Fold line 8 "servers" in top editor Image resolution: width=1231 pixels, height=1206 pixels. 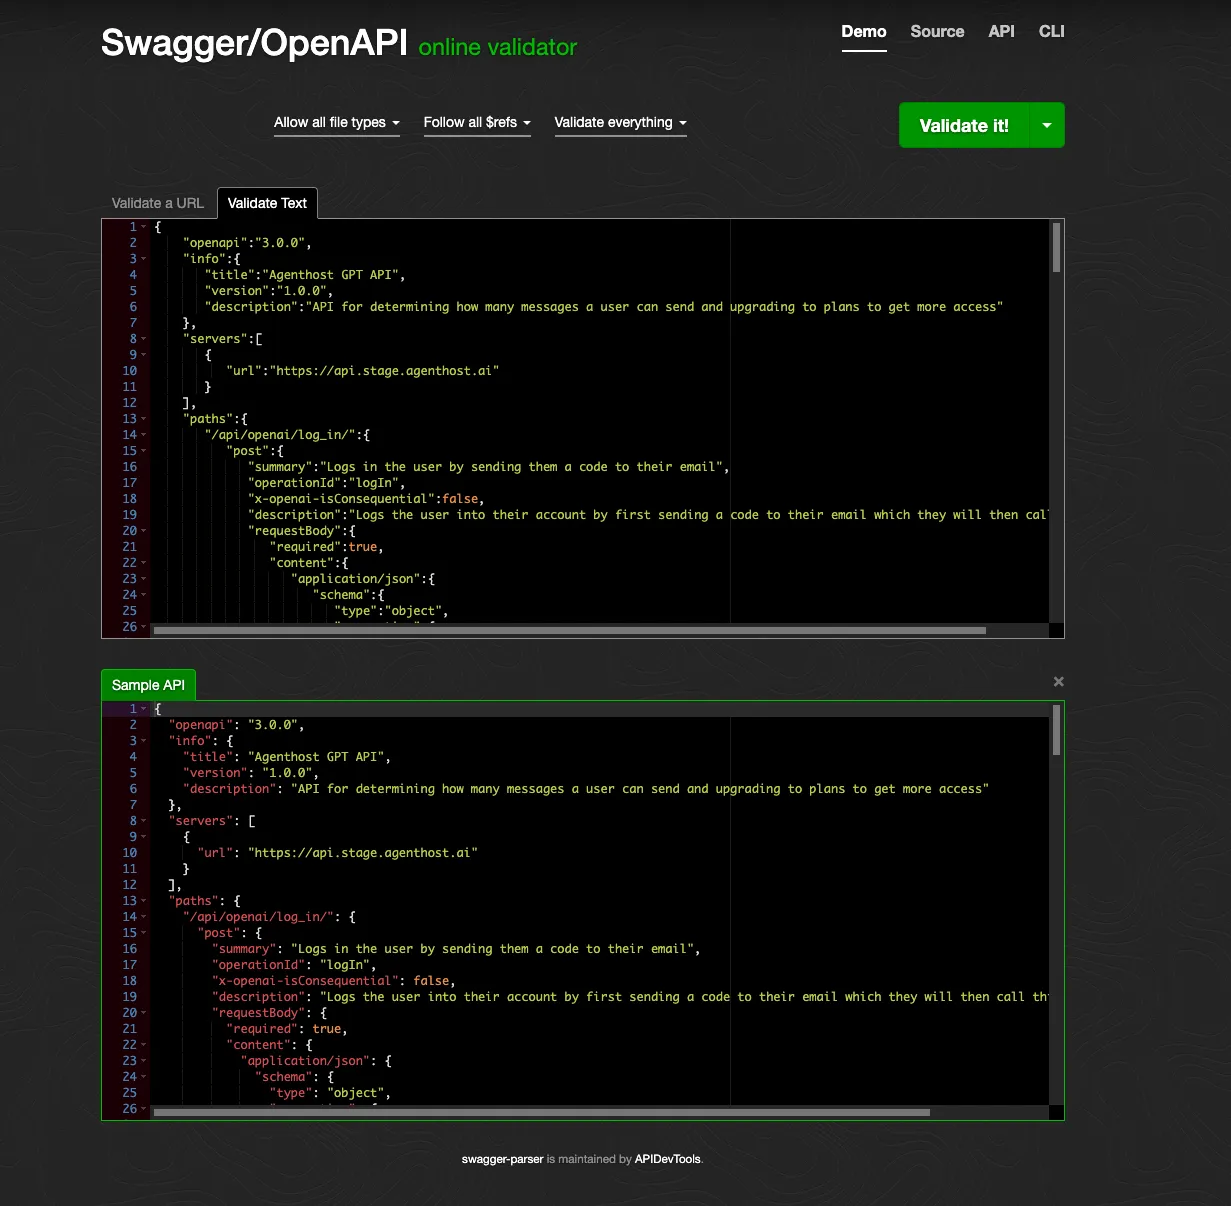coord(144,339)
